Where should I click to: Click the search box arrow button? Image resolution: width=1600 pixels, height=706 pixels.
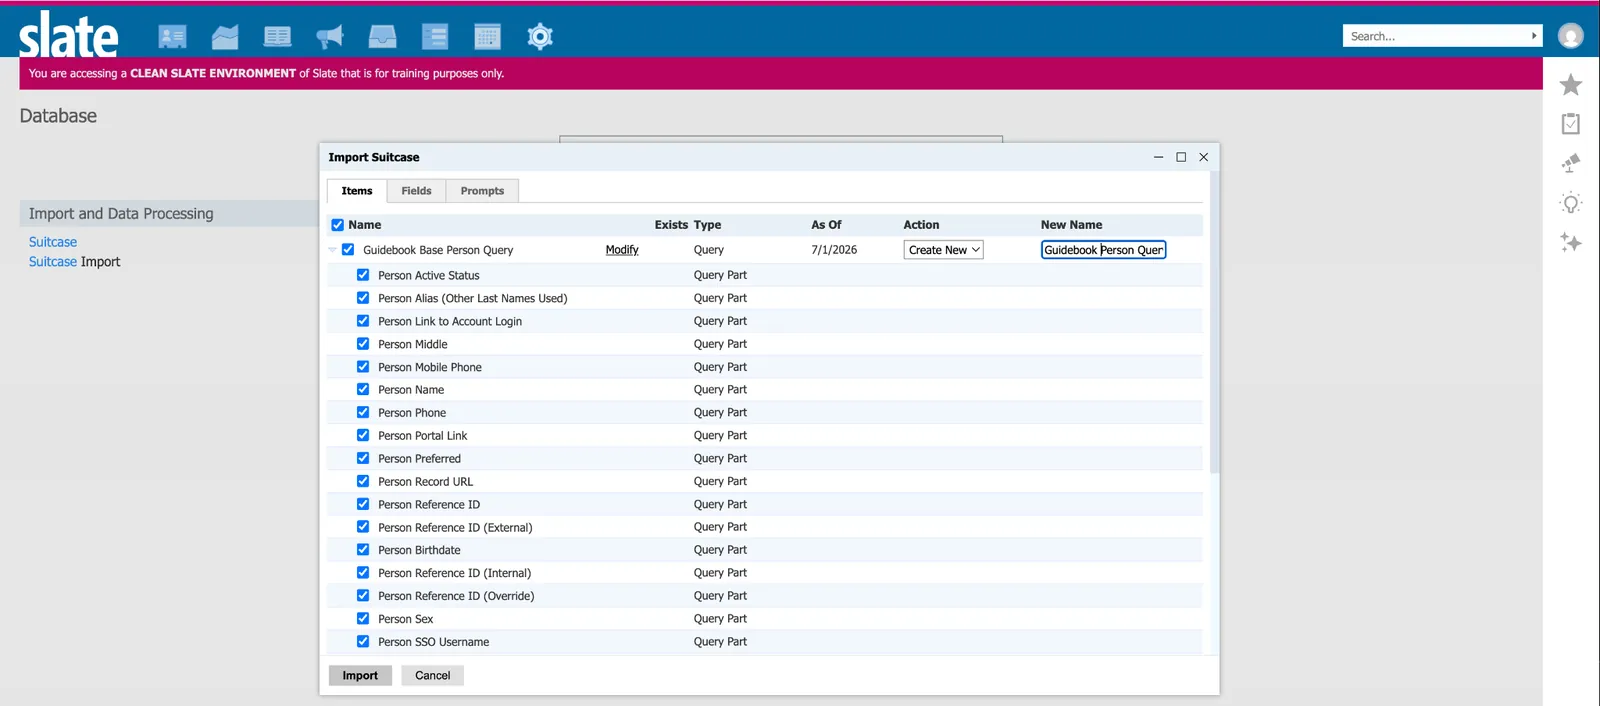click(1534, 36)
